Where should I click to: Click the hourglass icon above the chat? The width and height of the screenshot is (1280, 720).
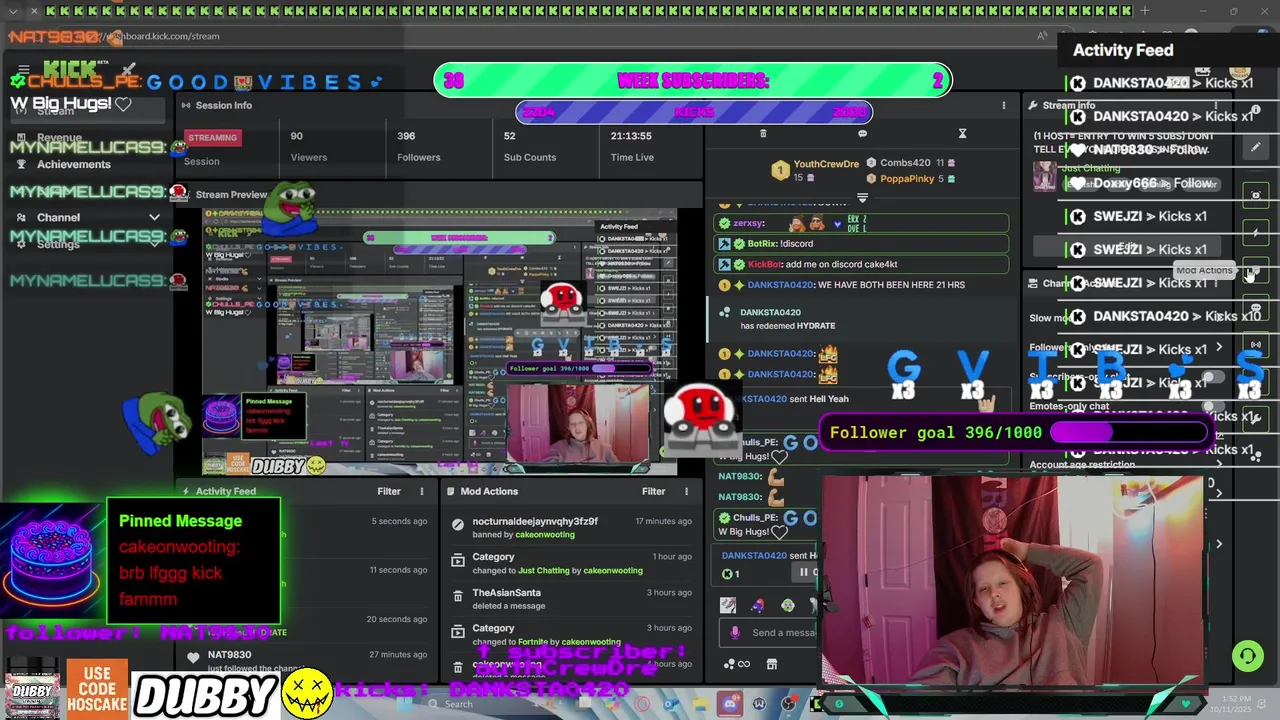pyautogui.click(x=962, y=133)
